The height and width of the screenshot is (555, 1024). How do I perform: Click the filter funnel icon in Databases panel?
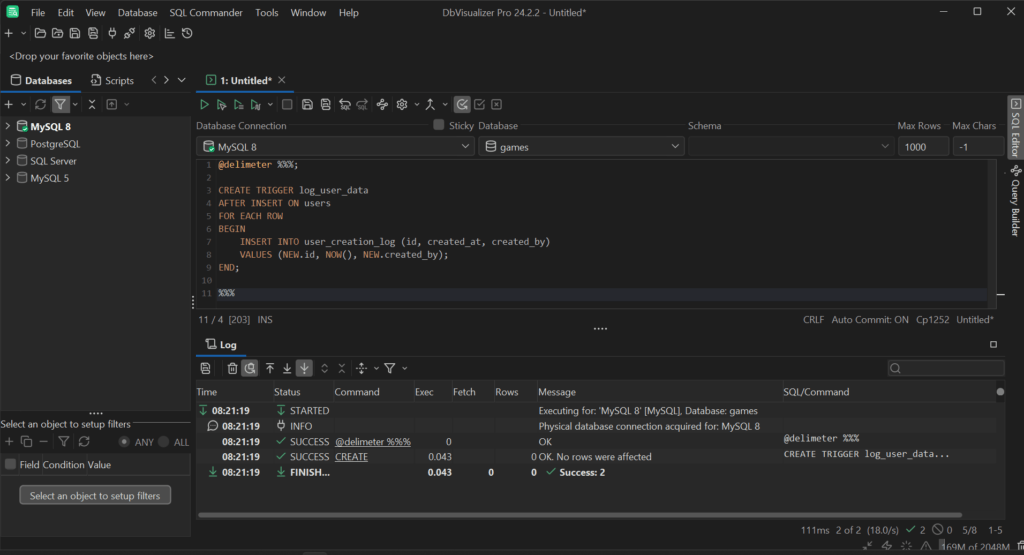coord(61,104)
